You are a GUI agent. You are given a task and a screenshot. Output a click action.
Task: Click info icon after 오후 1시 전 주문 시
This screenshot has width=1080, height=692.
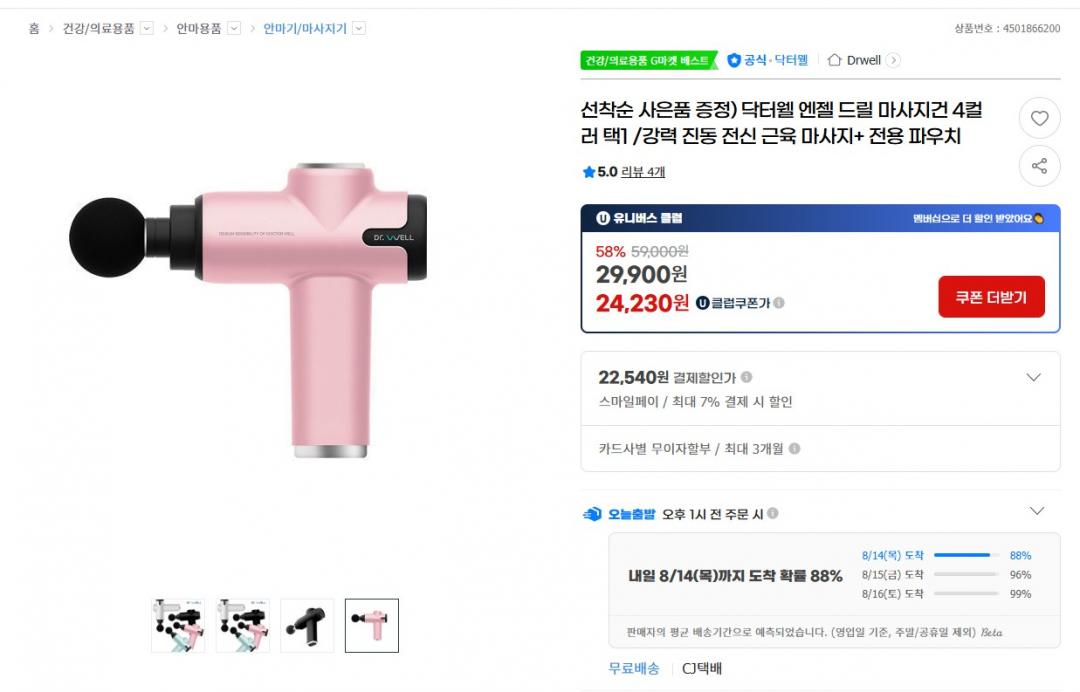click(773, 514)
